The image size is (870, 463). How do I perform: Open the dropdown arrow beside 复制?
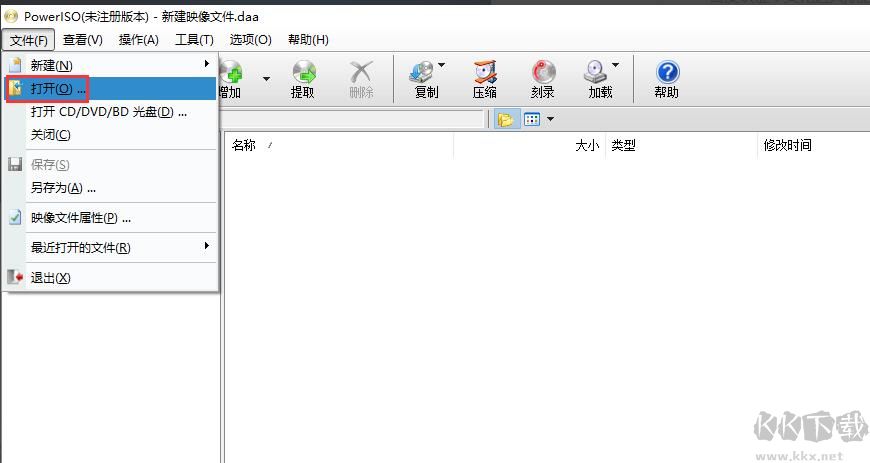(442, 66)
